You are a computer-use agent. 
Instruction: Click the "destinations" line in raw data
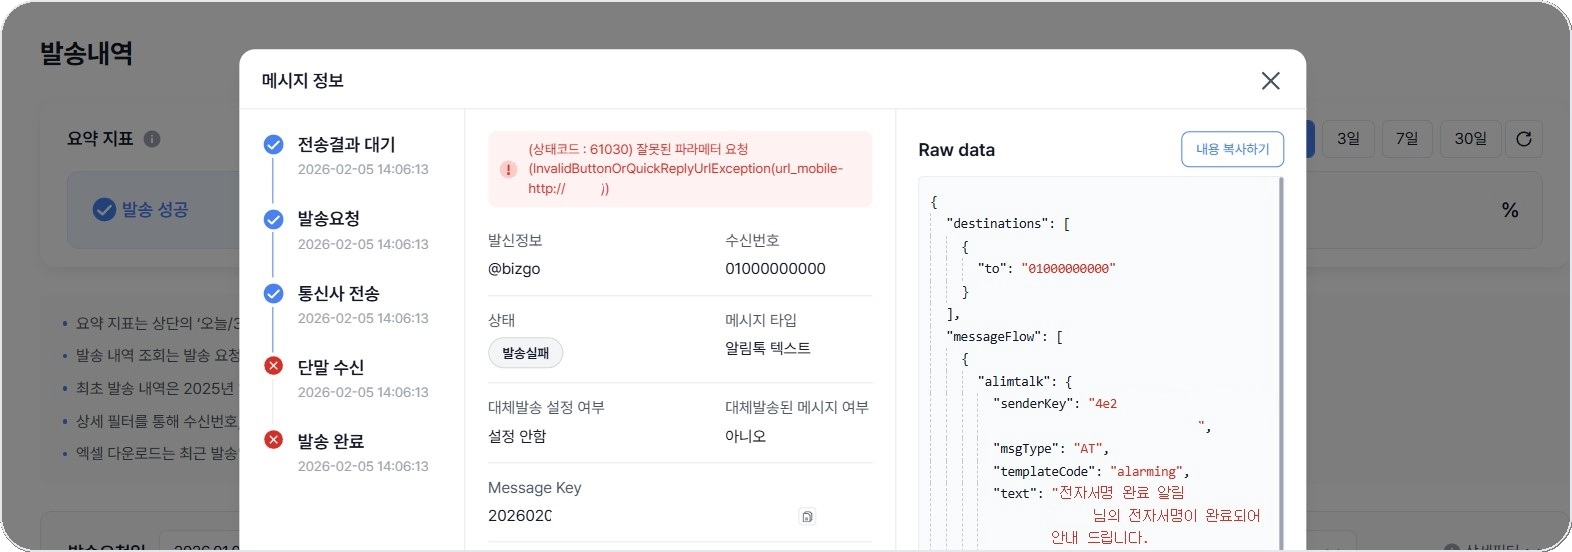[x=1008, y=224]
